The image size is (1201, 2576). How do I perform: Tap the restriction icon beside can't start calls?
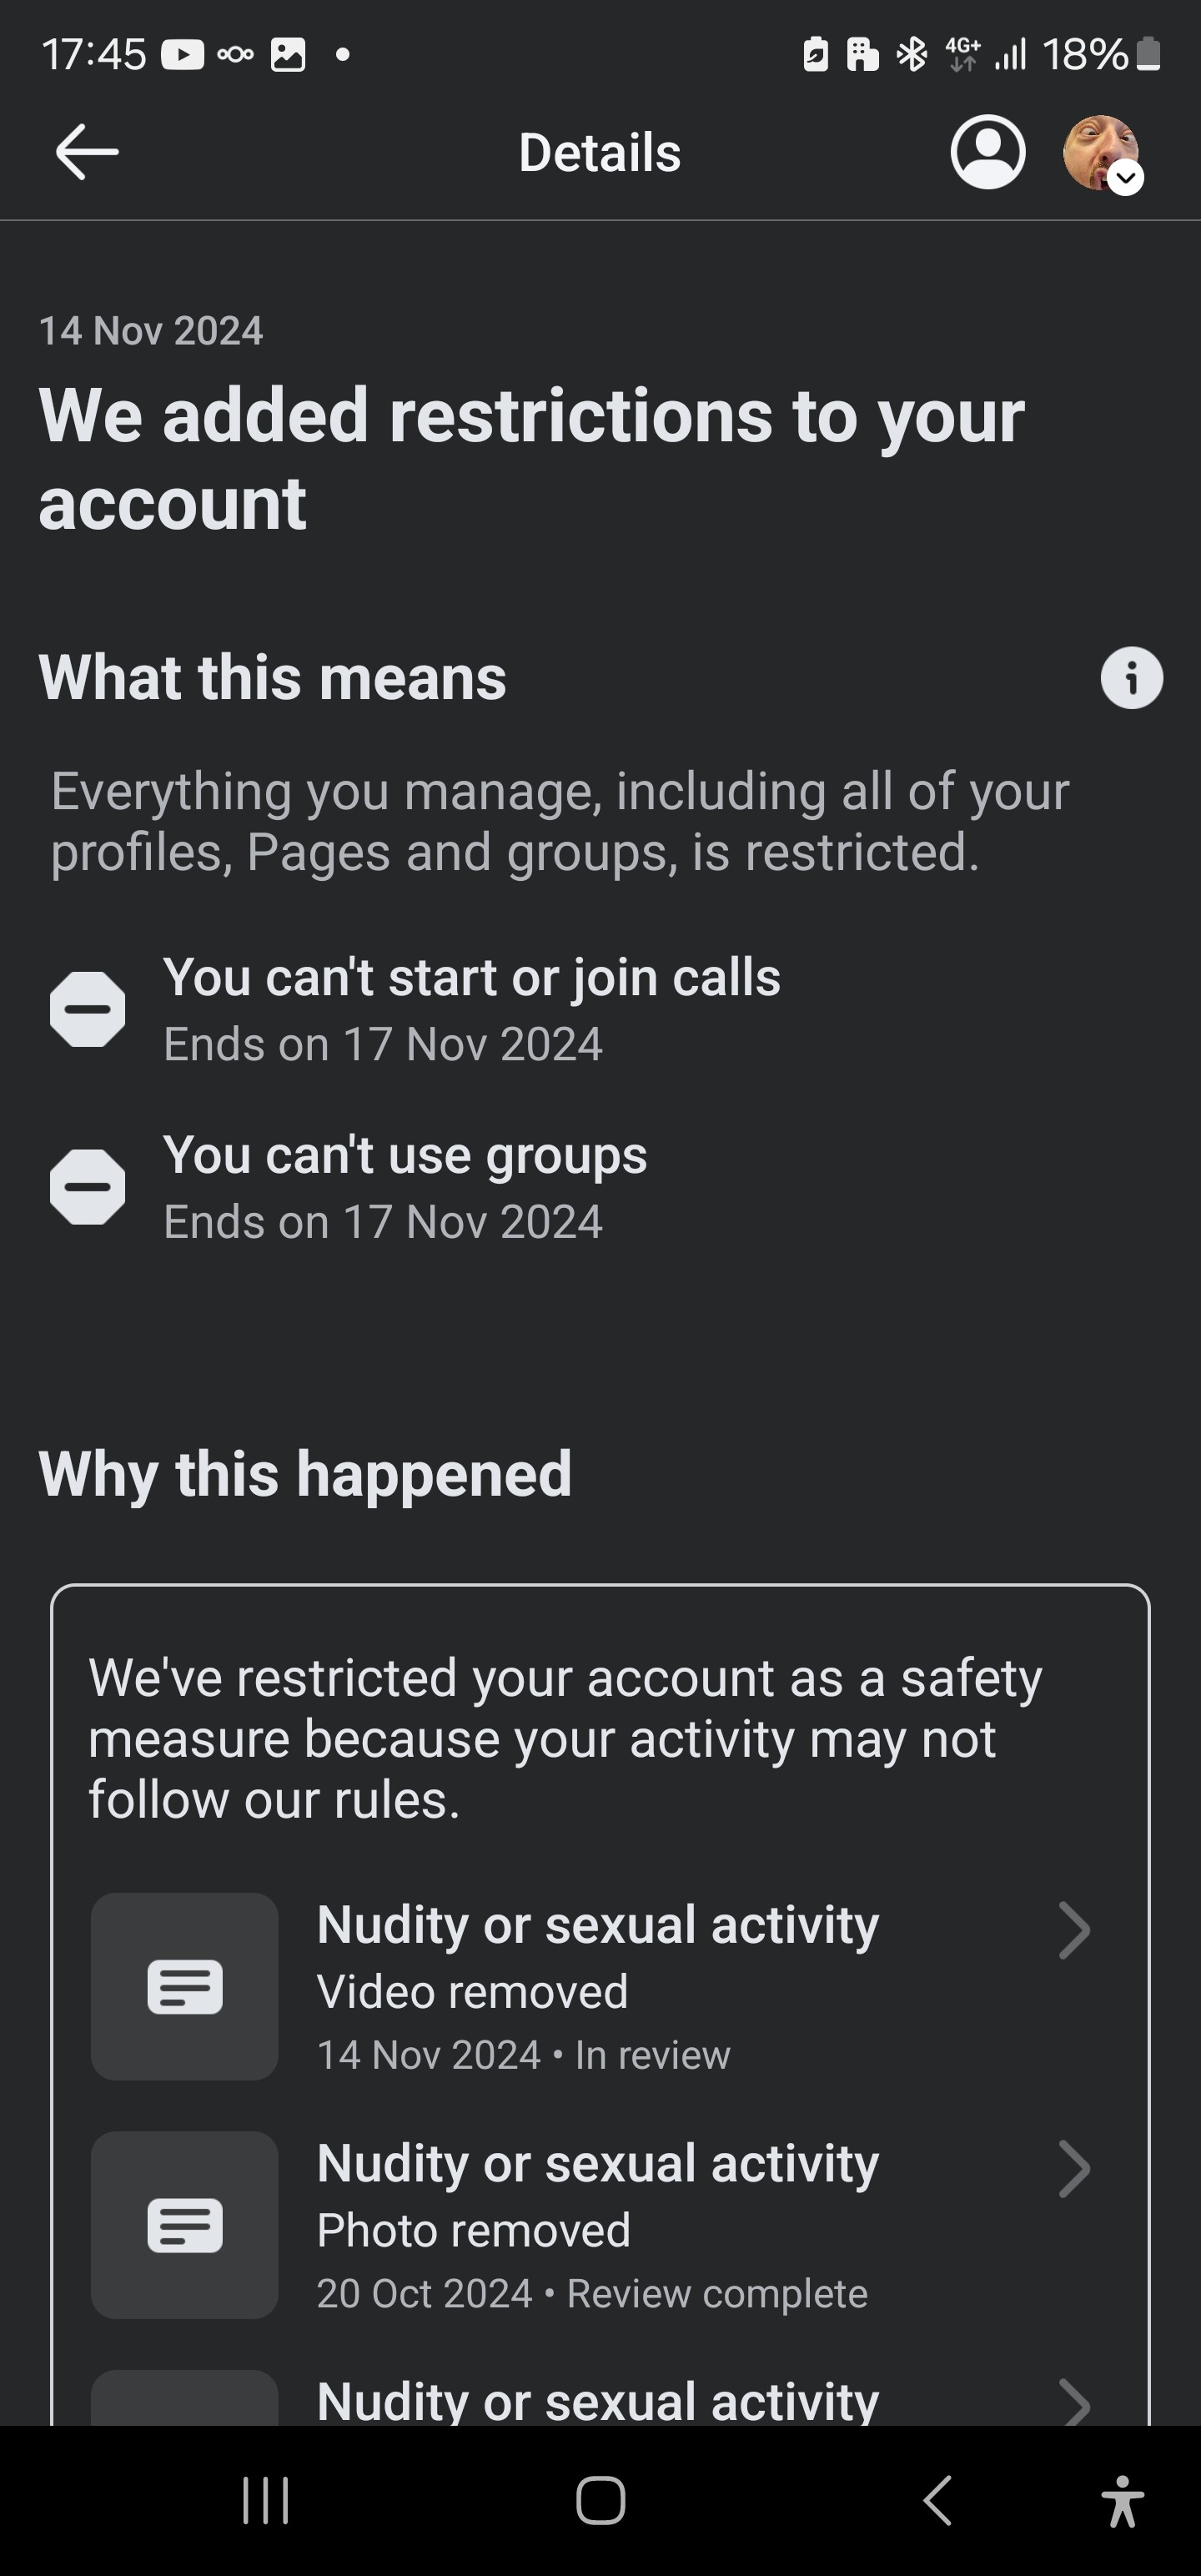pyautogui.click(x=88, y=1009)
